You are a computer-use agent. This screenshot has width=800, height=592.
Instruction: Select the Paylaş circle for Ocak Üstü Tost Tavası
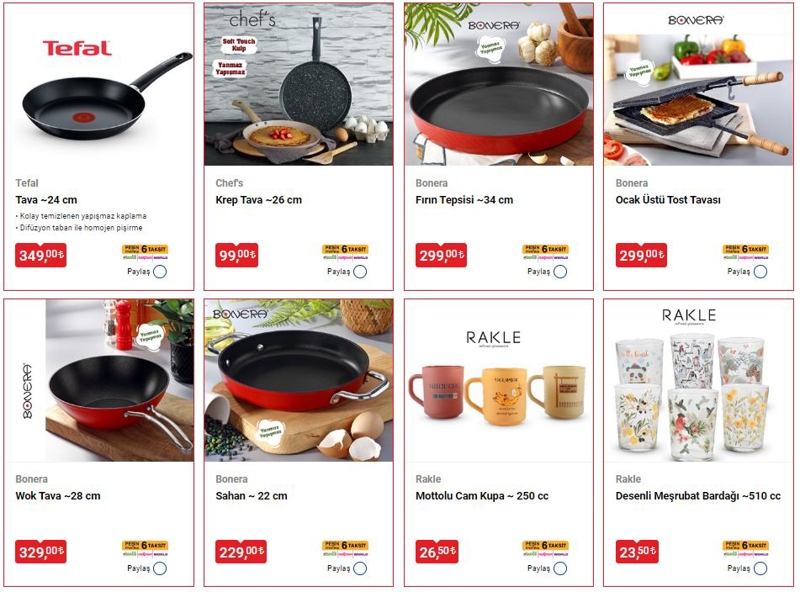760,272
